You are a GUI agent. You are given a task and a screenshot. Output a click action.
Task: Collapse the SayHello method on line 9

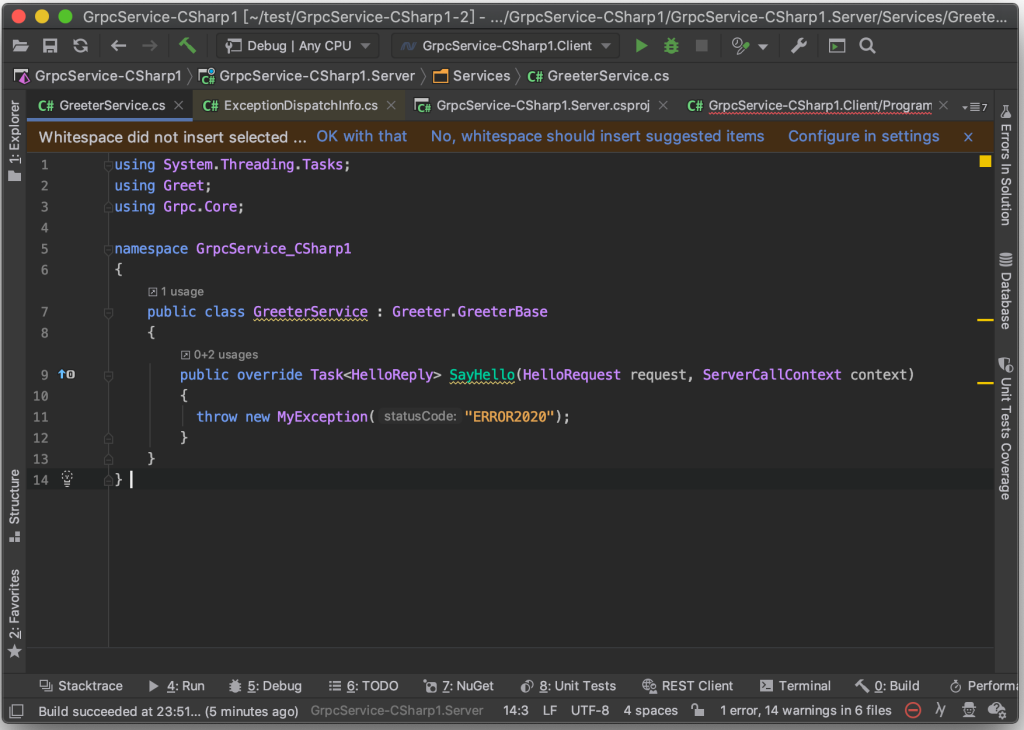coord(108,375)
